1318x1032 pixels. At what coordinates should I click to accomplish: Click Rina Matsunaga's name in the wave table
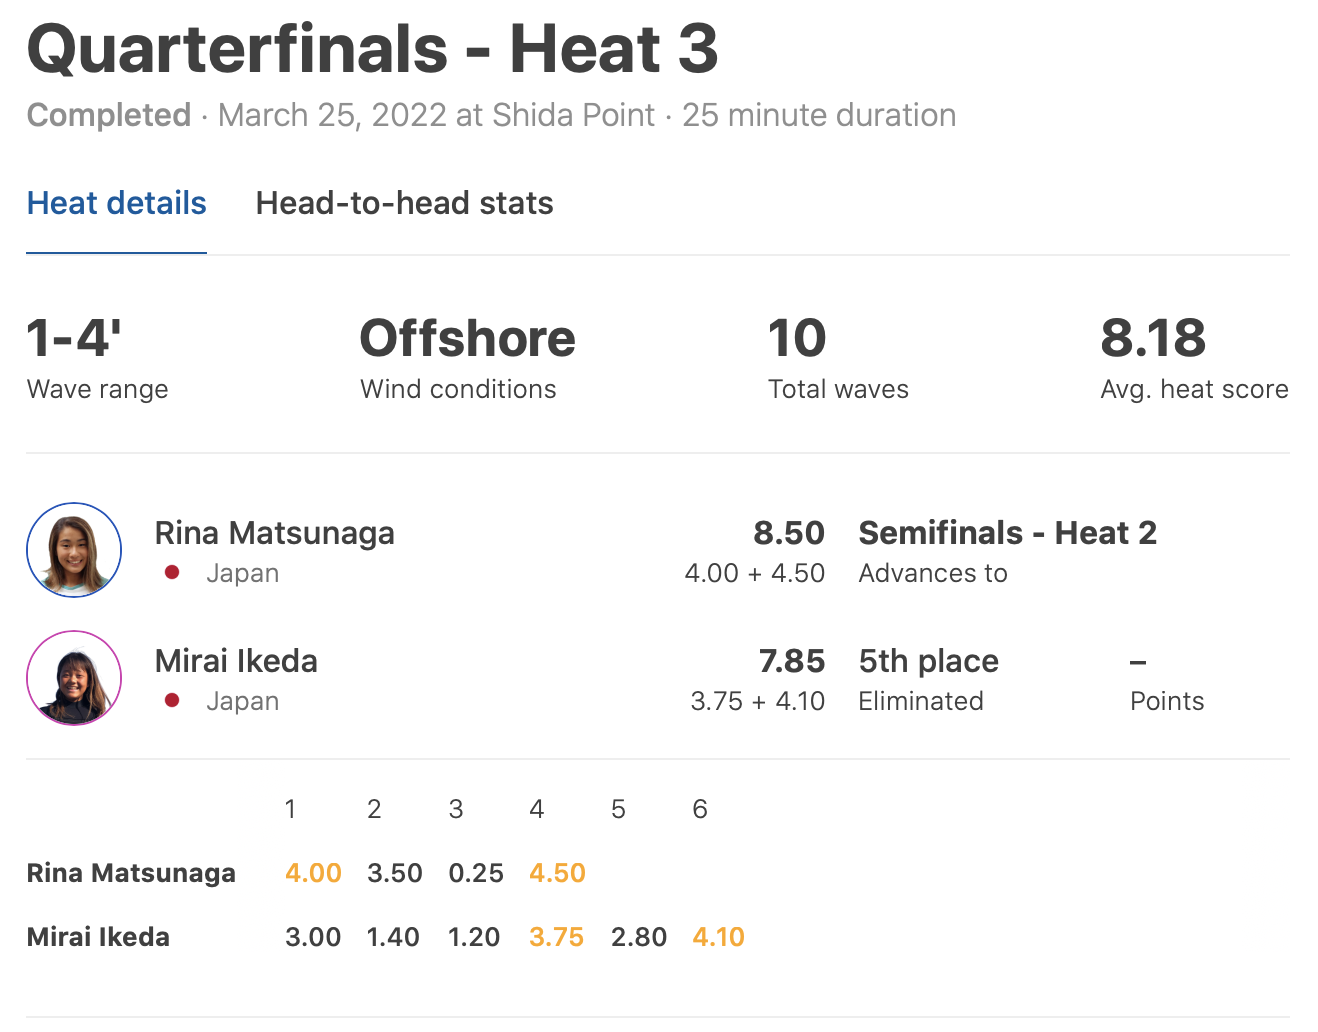click(x=131, y=873)
